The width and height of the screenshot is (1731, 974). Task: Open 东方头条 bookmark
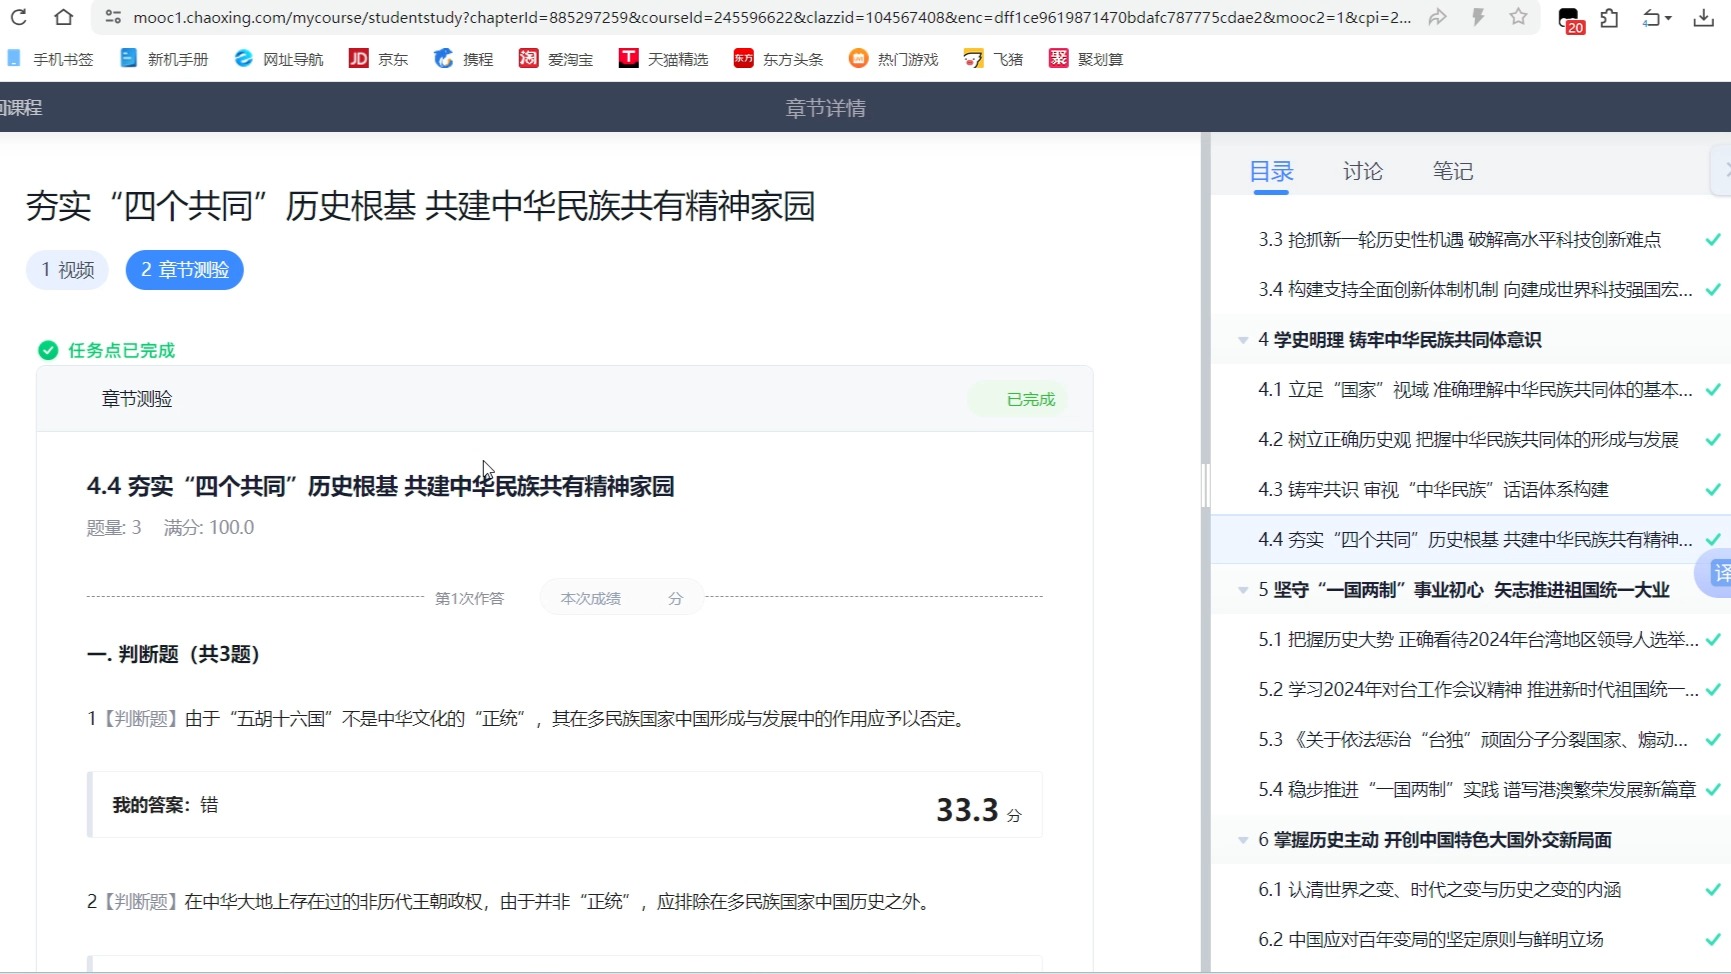(x=778, y=59)
